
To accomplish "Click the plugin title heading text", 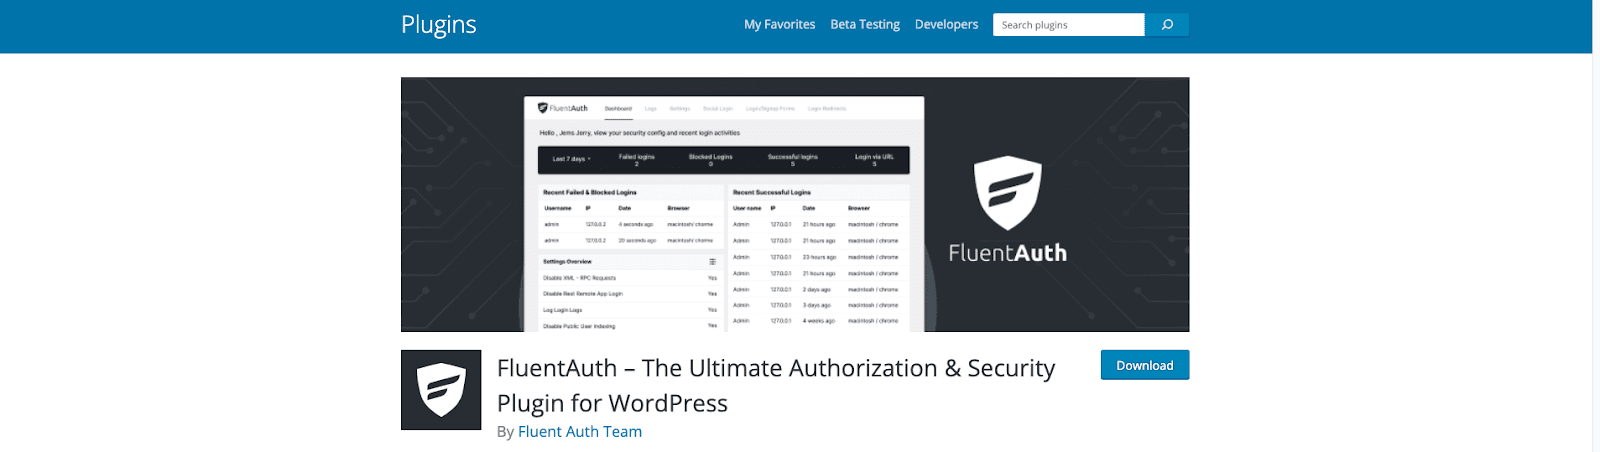I will pyautogui.click(x=776, y=386).
